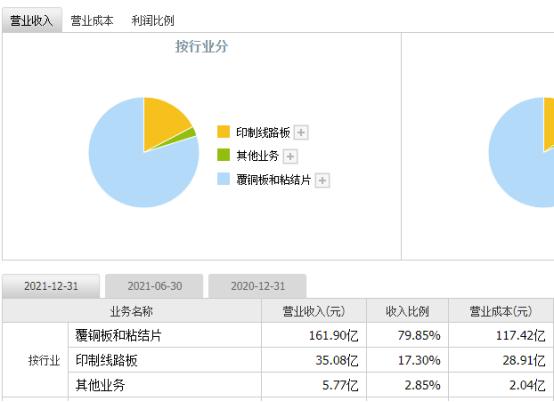Open the 利润比例 tab
The image size is (554, 402).
[153, 20]
